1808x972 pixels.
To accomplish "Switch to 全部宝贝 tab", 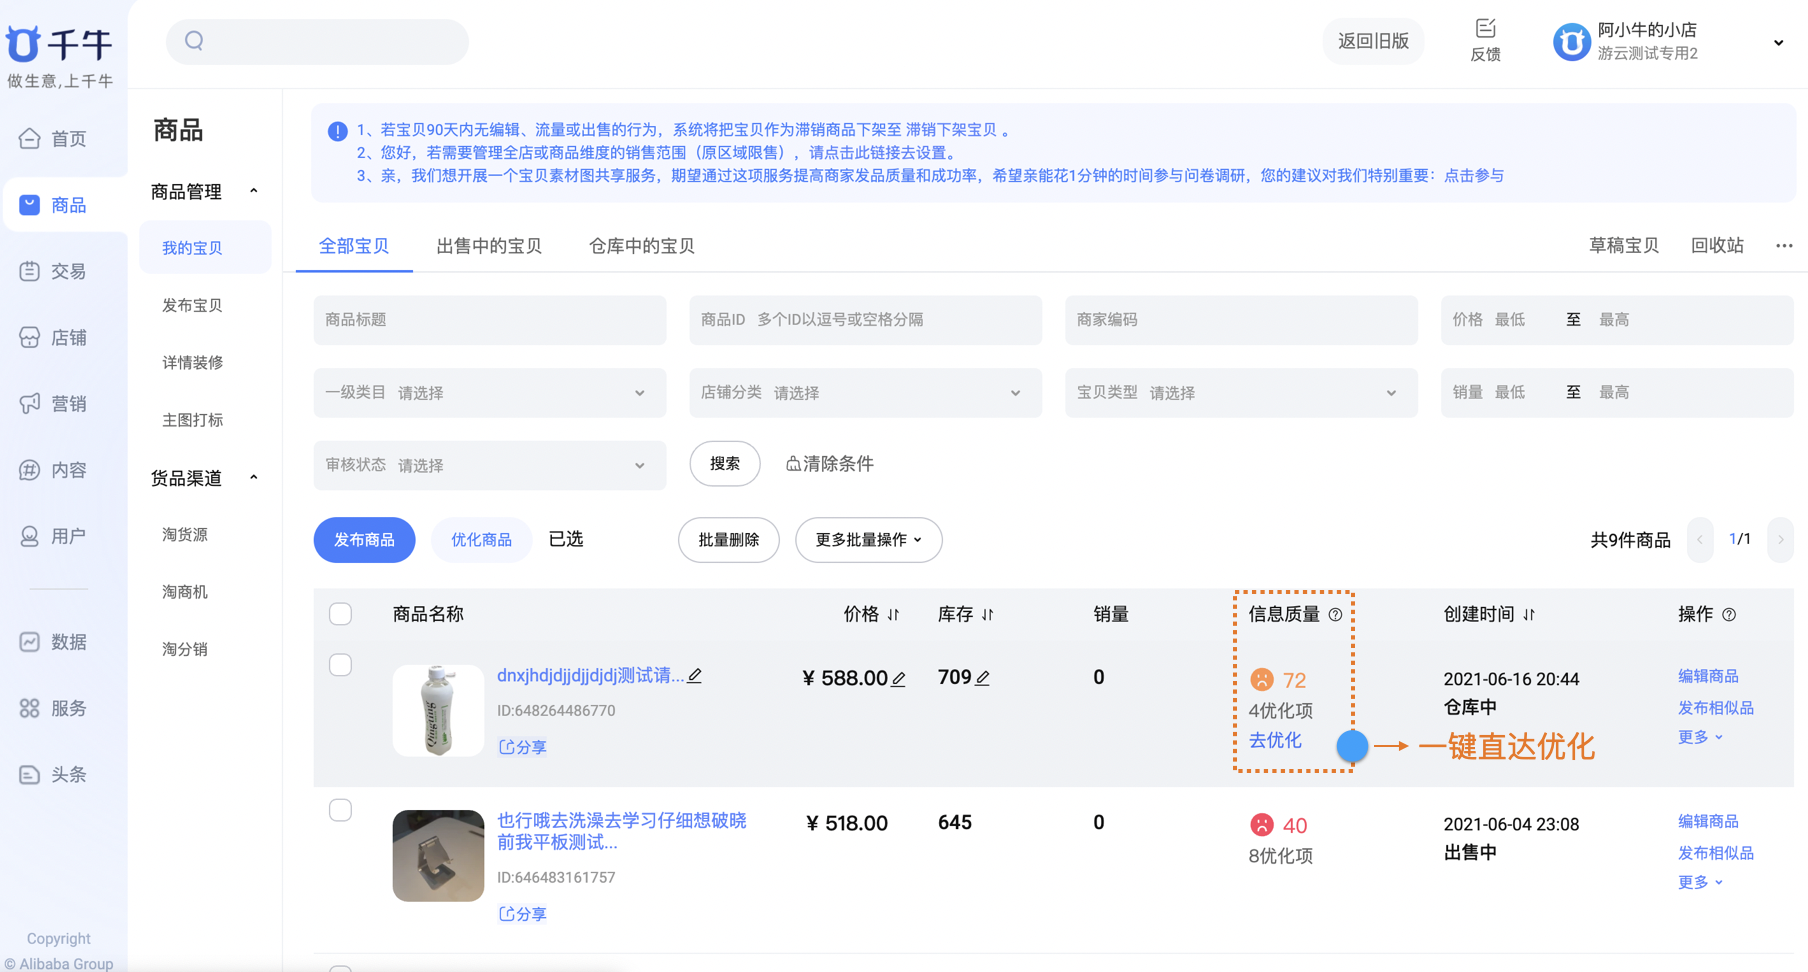I will 354,246.
